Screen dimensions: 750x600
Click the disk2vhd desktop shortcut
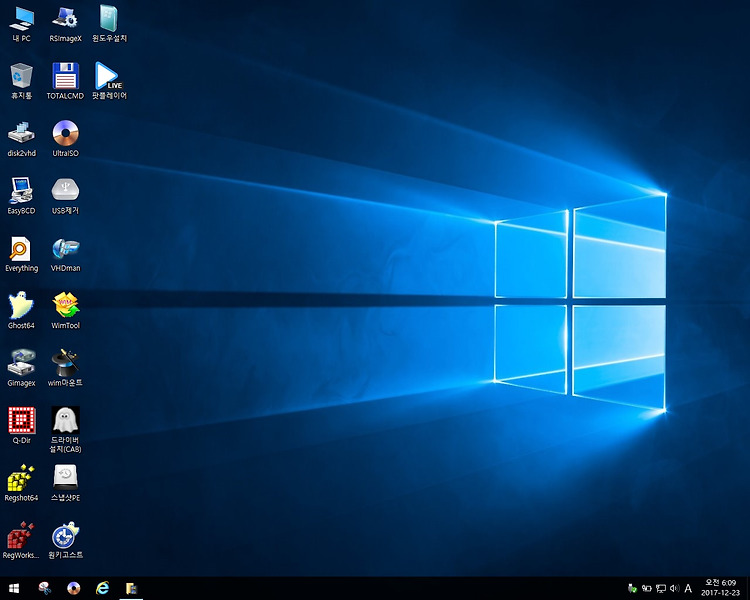tap(22, 139)
